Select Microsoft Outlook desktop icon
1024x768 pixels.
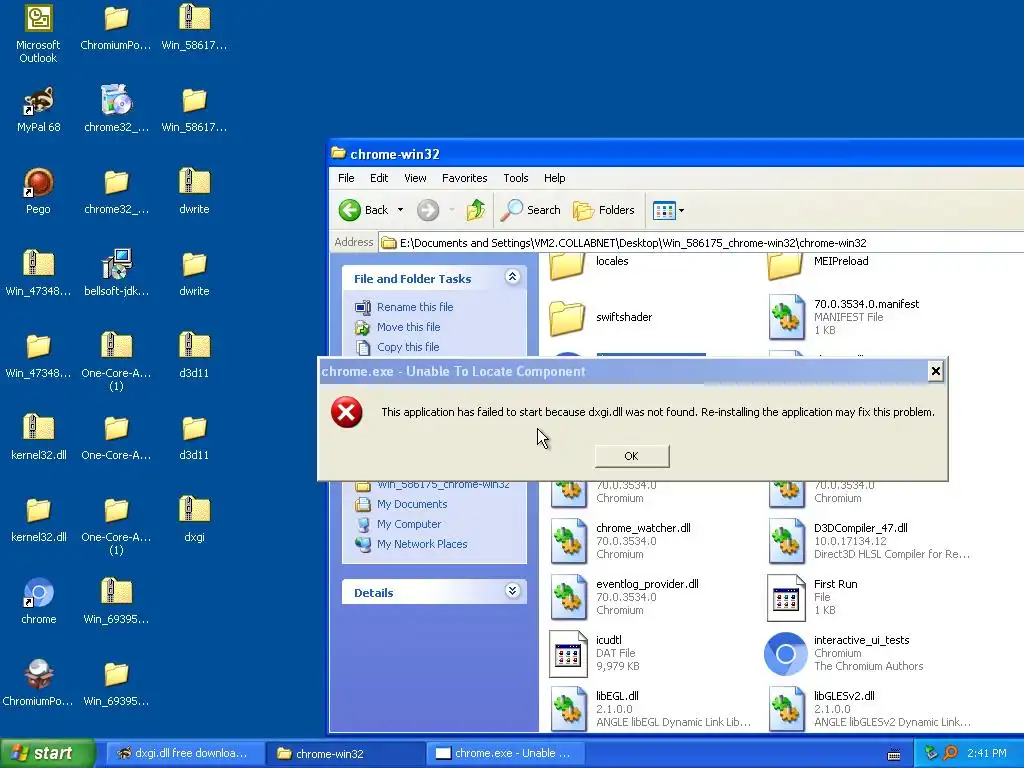(38, 34)
